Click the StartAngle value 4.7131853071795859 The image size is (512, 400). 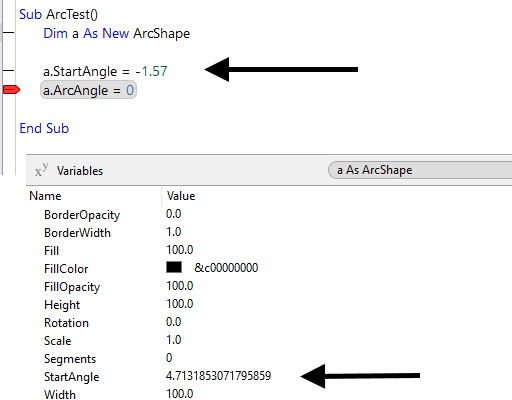(218, 376)
